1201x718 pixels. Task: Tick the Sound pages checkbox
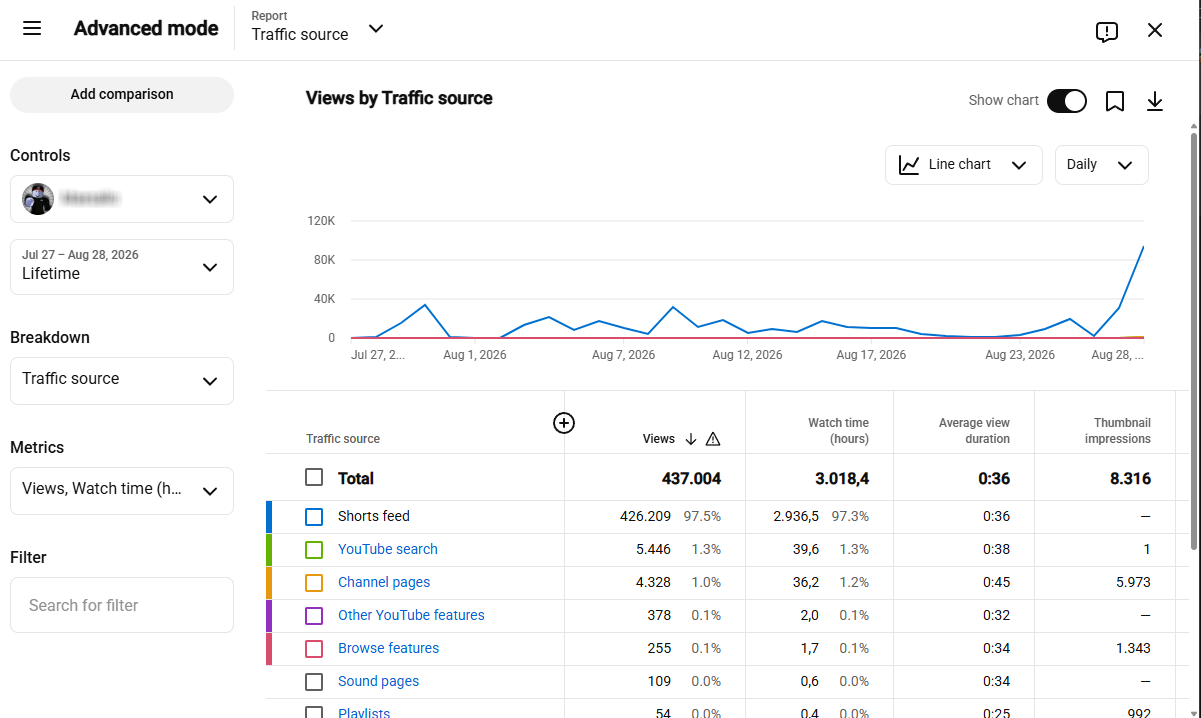tap(314, 682)
